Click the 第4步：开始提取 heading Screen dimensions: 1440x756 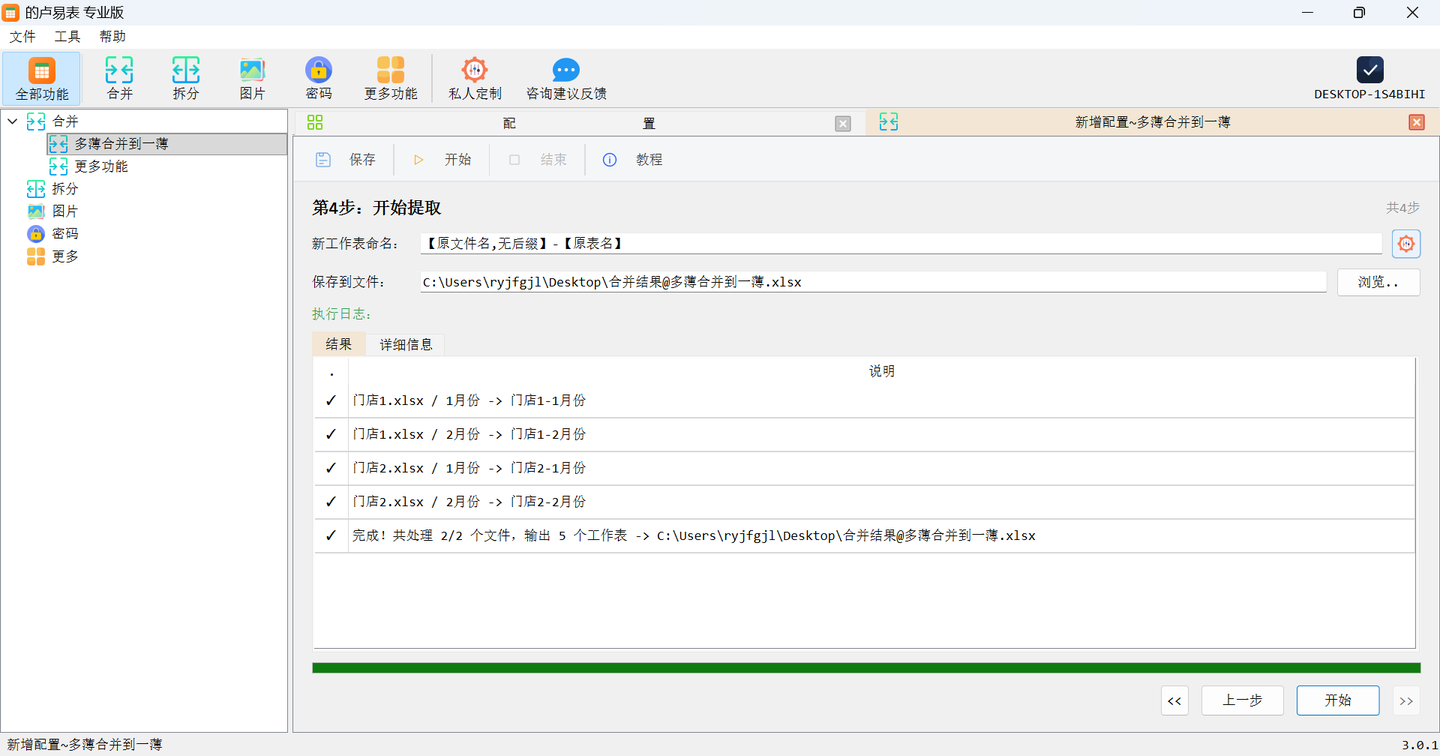tap(377, 208)
